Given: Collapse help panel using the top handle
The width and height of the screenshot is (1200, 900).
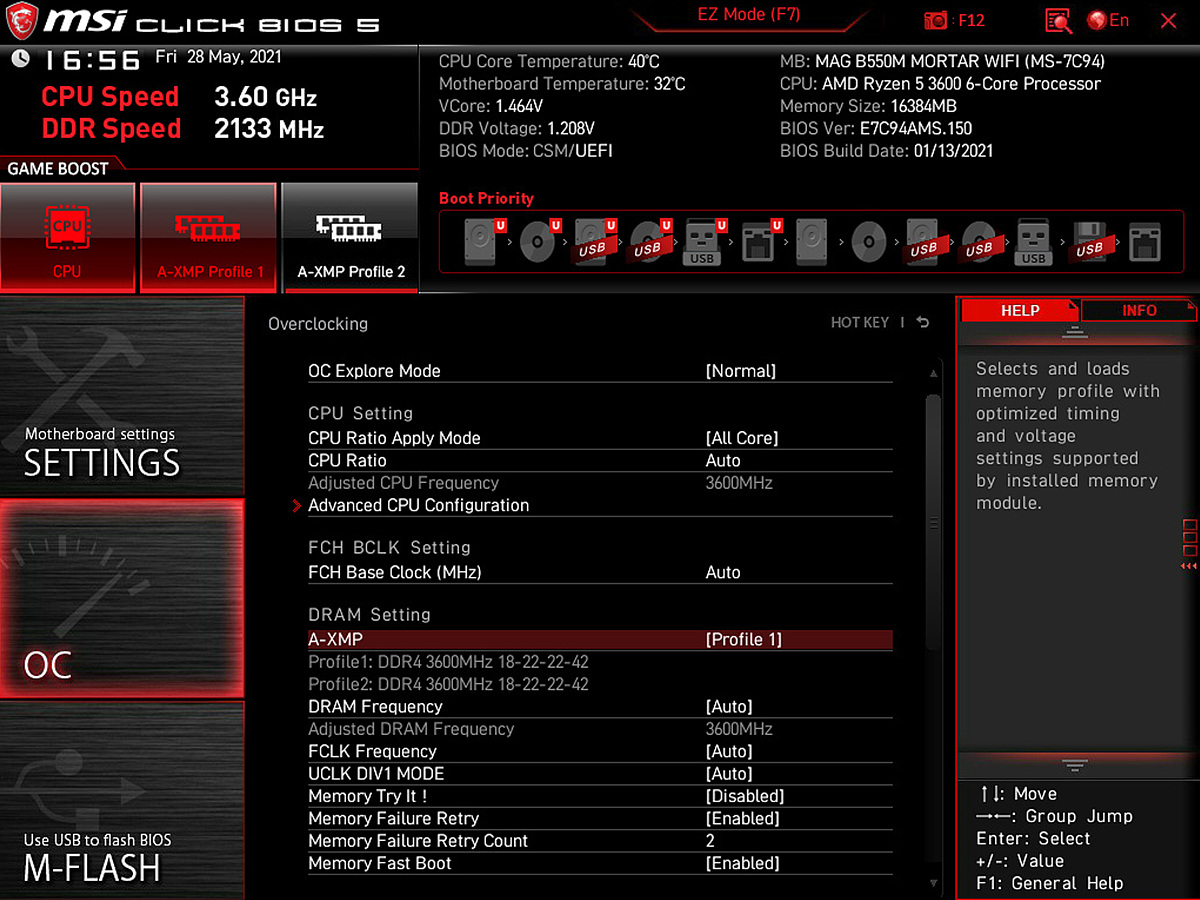Looking at the screenshot, I should pos(1075,332).
